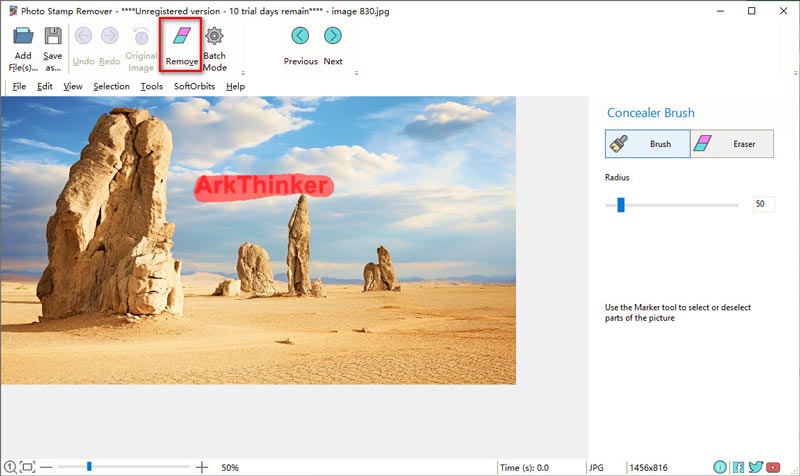800x476 pixels.
Task: Click the actual size zoom icon
Action: [x=10, y=467]
